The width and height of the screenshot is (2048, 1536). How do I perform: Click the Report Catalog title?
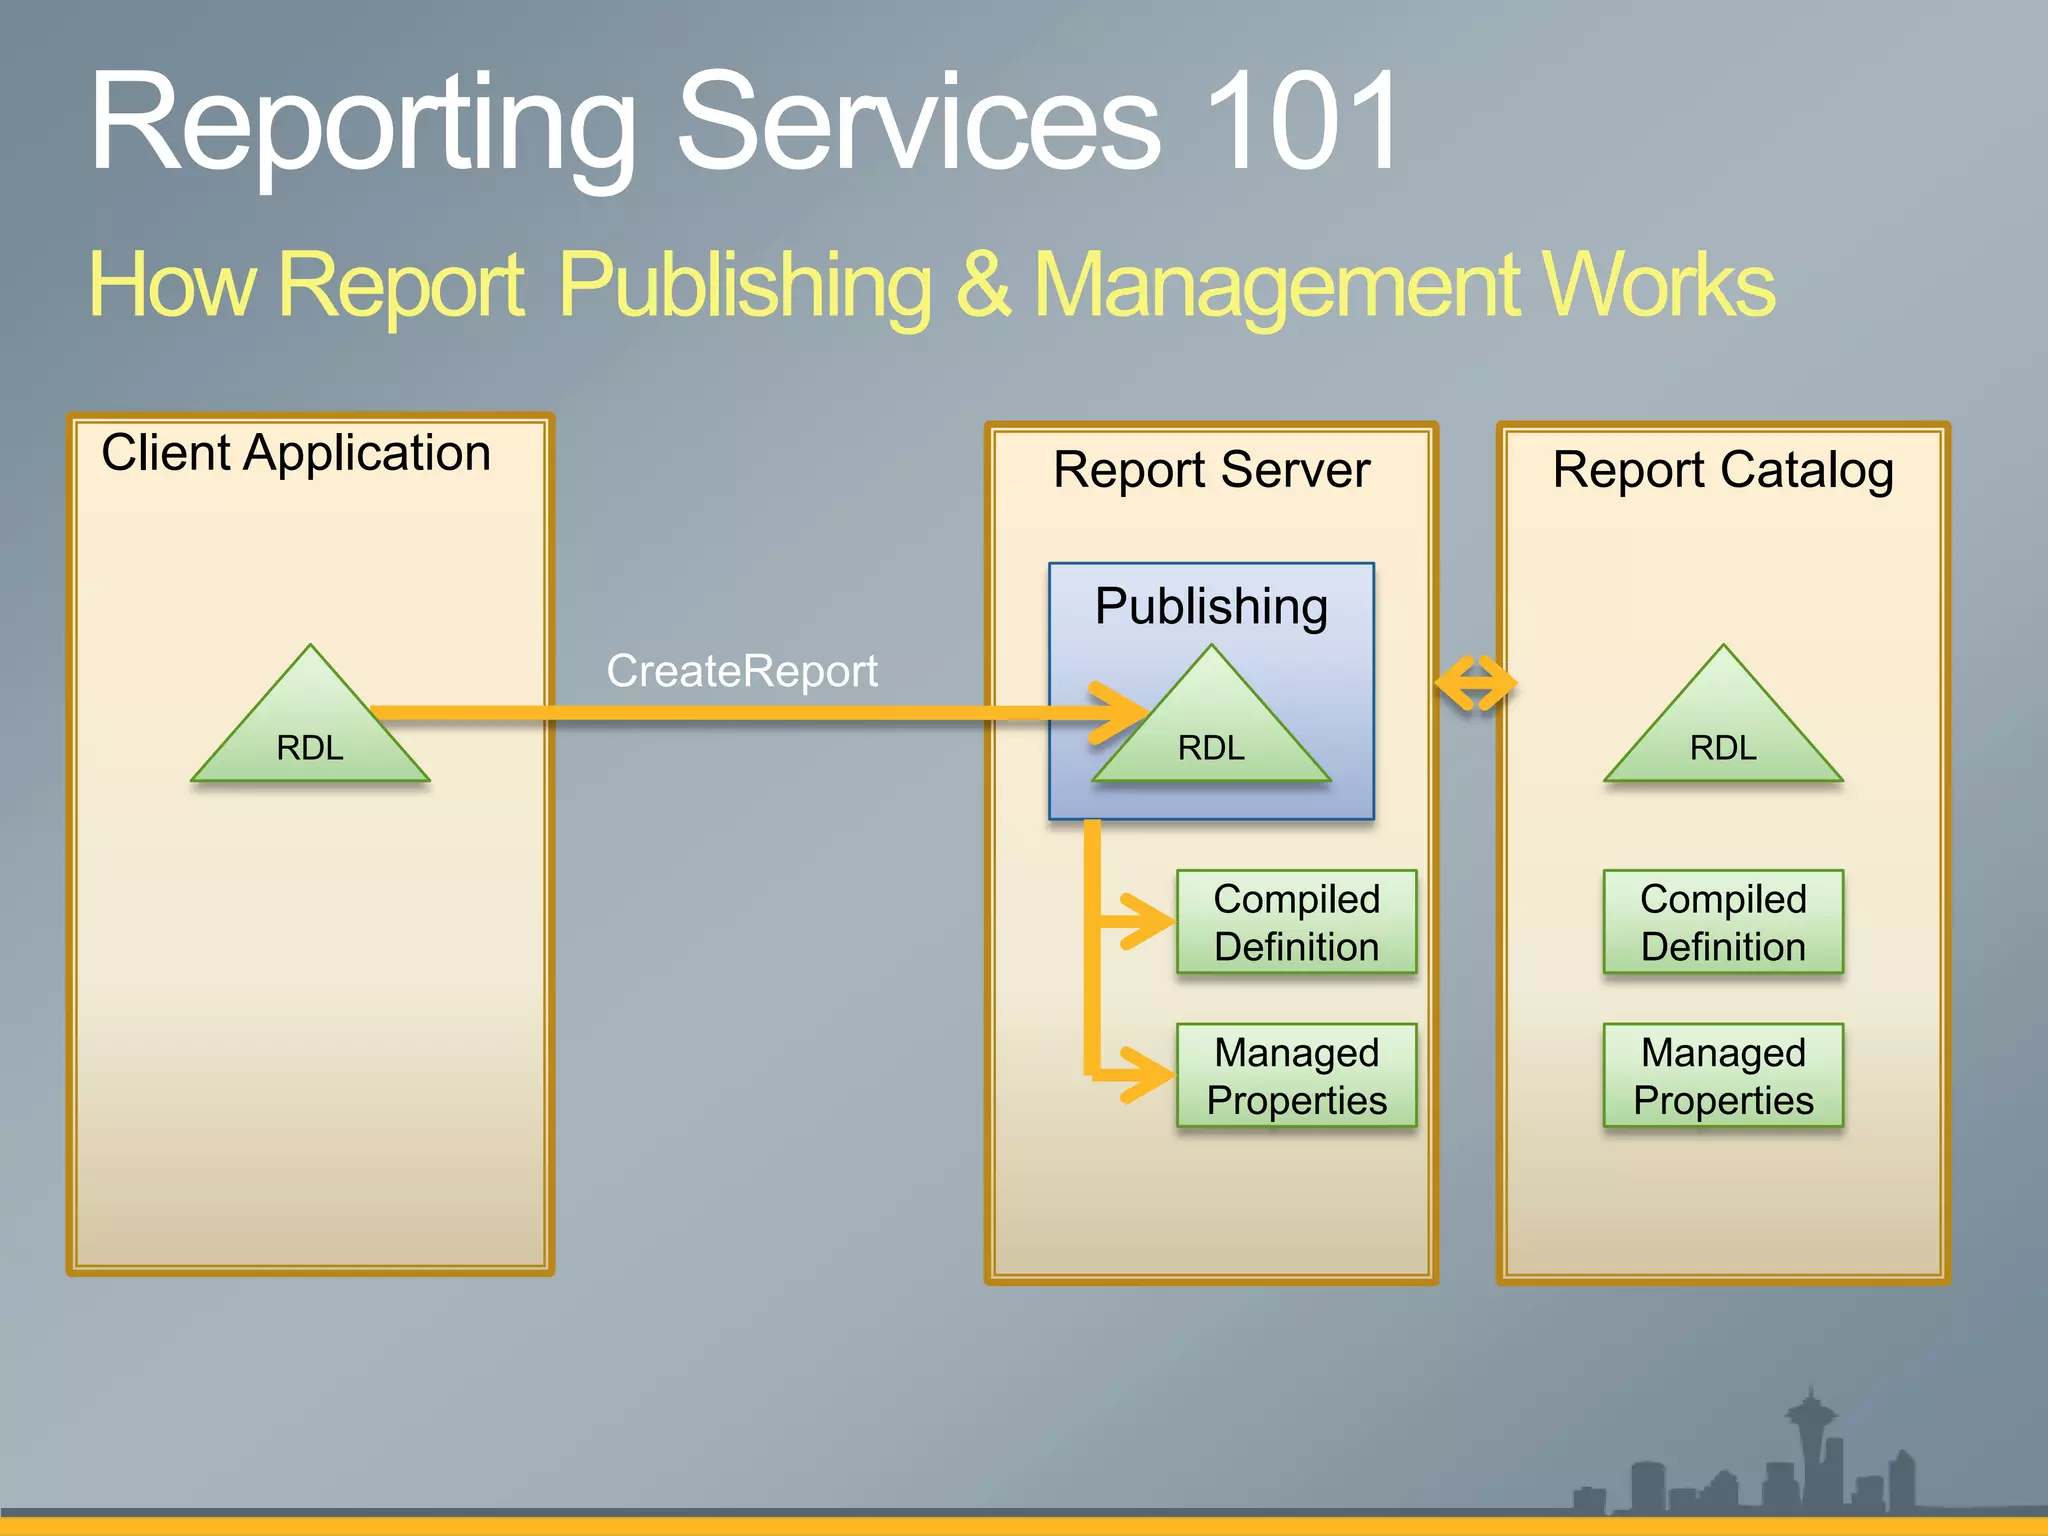pos(1723,470)
